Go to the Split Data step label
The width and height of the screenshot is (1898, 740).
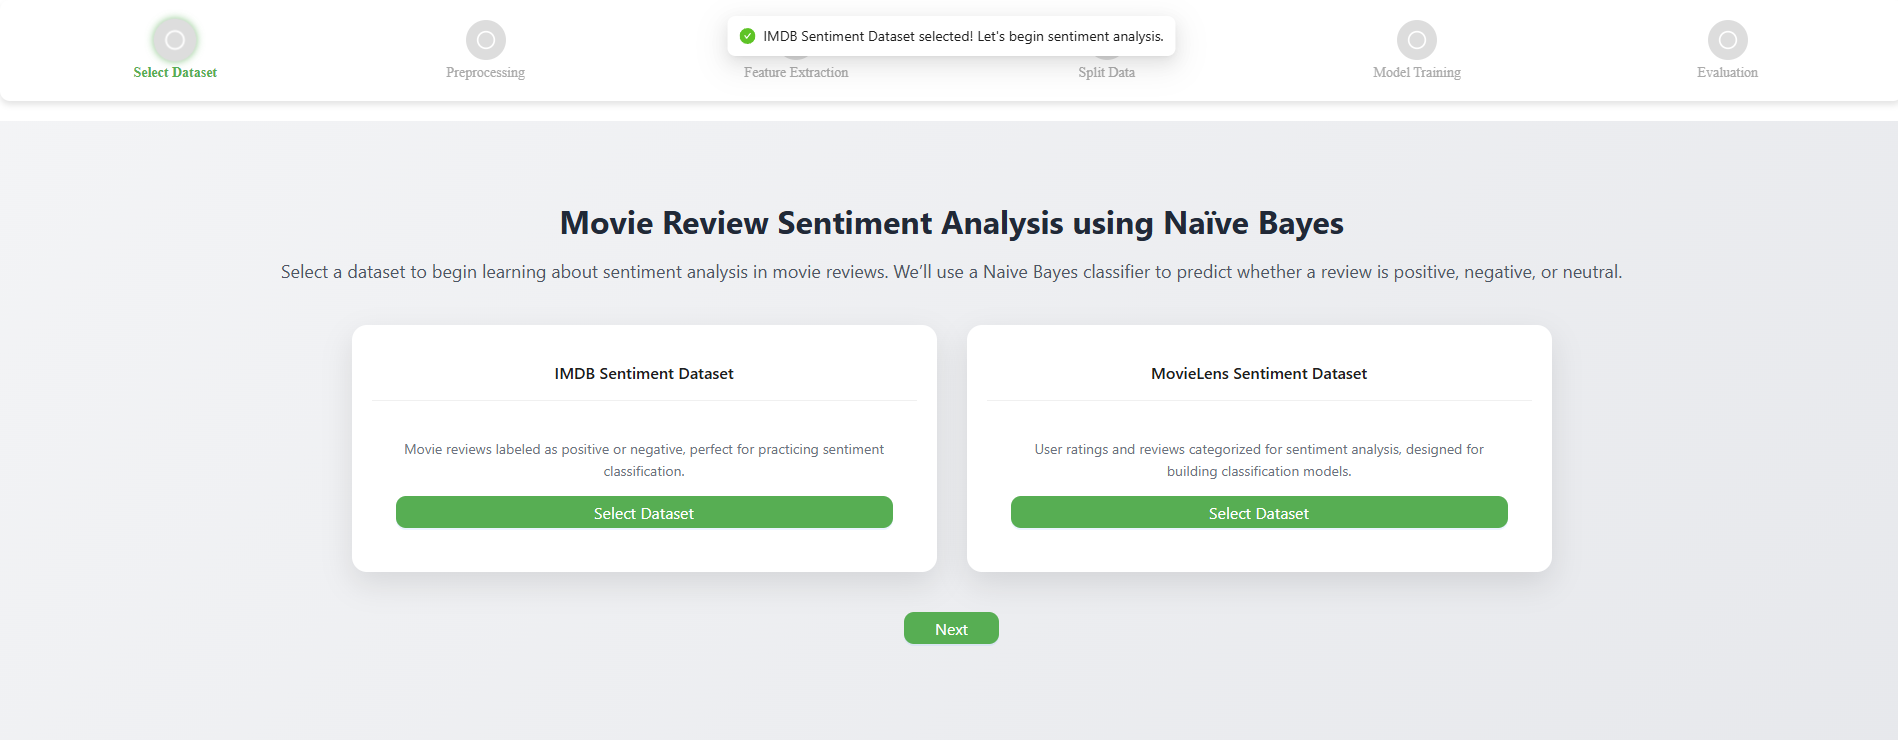(1106, 72)
